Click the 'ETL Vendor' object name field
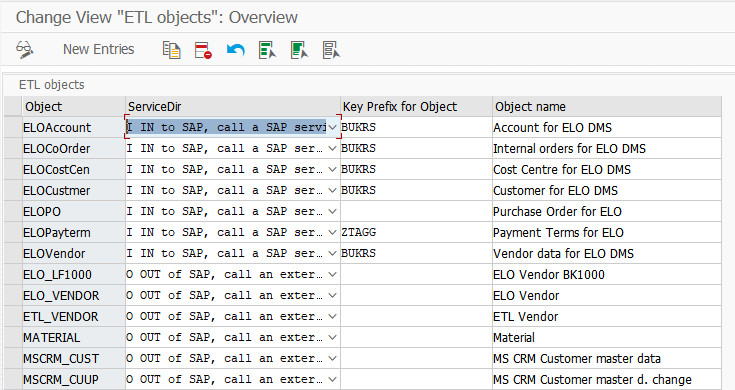 [x=607, y=316]
